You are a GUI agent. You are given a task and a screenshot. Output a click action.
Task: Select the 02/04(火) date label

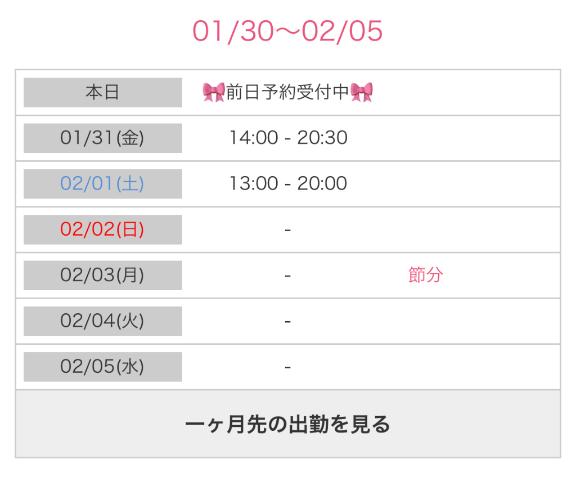[x=103, y=321]
